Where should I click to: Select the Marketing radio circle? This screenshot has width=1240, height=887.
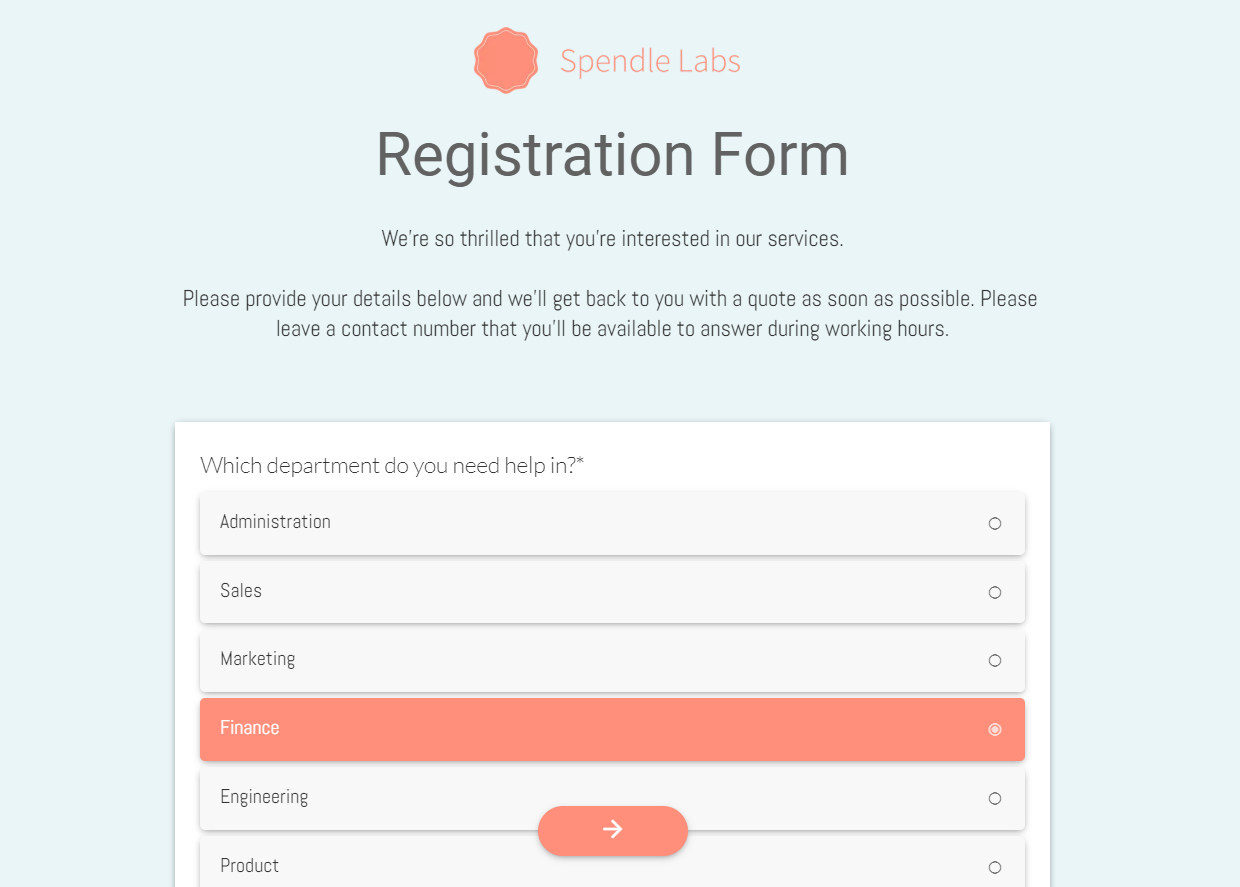pos(995,660)
